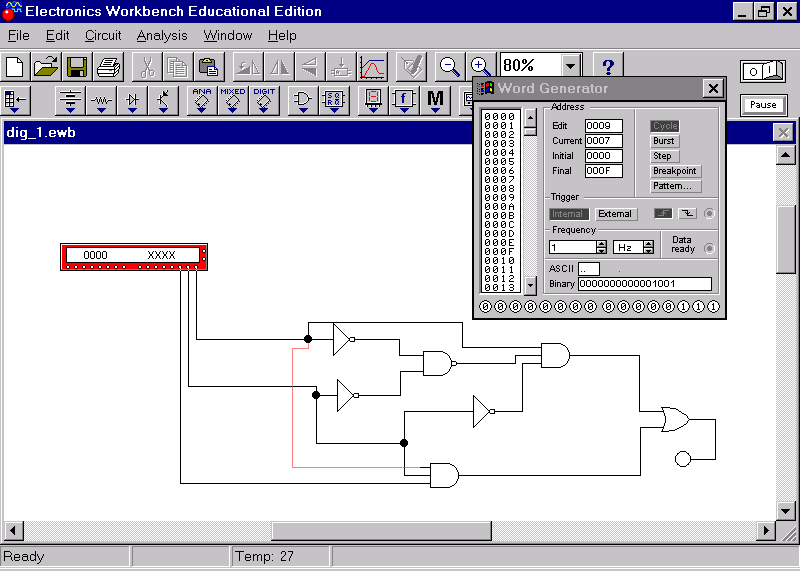Open a circuit file with the folder icon
The width and height of the screenshot is (800, 571).
(x=46, y=67)
